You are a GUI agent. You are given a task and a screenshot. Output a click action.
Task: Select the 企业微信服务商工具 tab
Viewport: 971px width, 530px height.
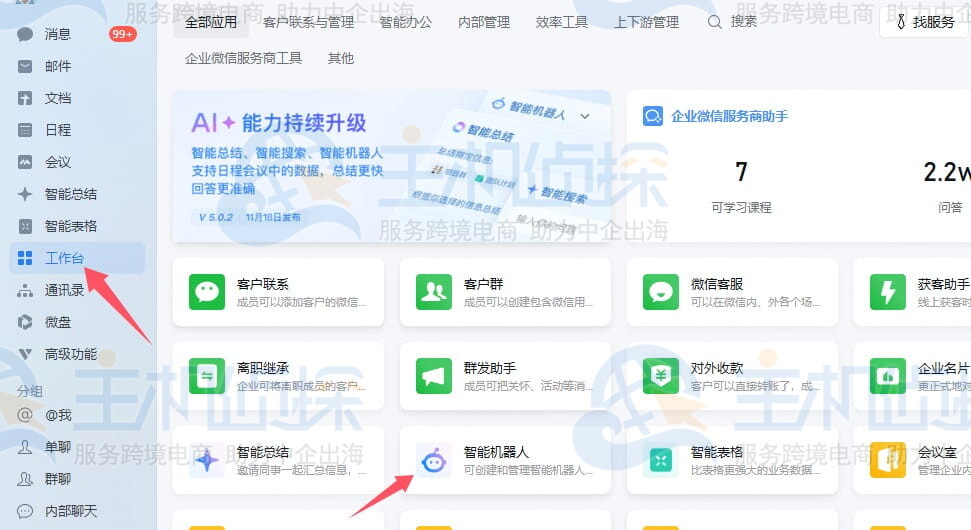(243, 58)
